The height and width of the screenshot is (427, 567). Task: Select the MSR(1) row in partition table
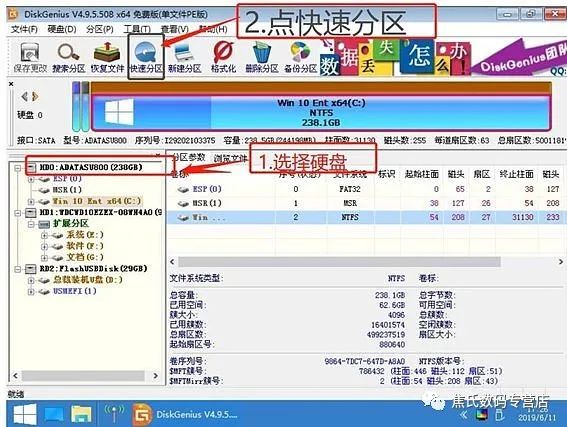tap(366, 203)
